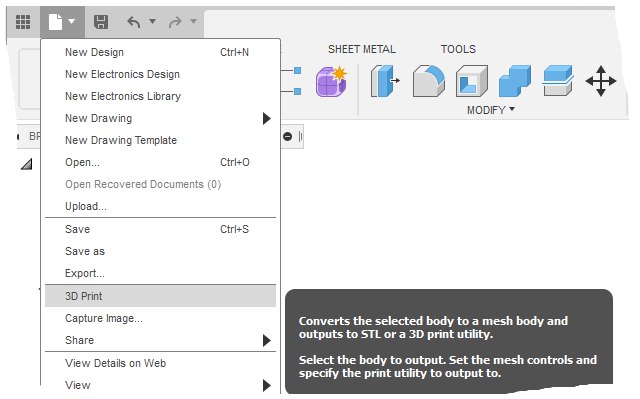This screenshot has width=640, height=399.
Task: Switch to the SHEET METAL tab
Action: point(362,49)
